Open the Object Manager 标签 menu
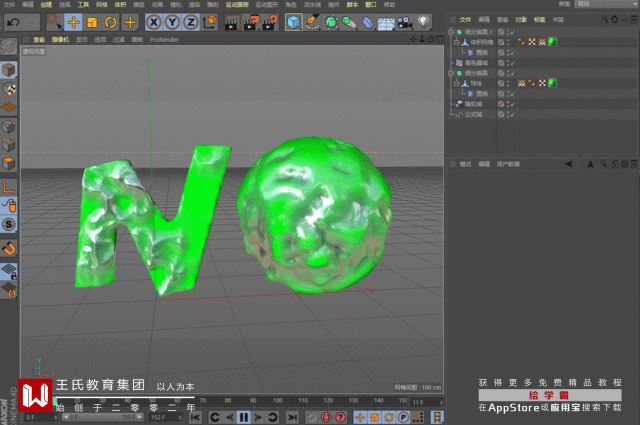640x425 pixels. [539, 20]
